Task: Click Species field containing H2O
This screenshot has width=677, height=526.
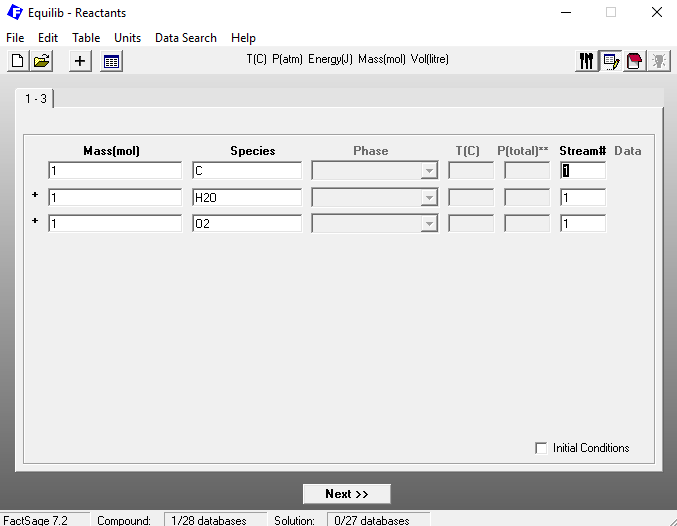Action: (x=247, y=197)
